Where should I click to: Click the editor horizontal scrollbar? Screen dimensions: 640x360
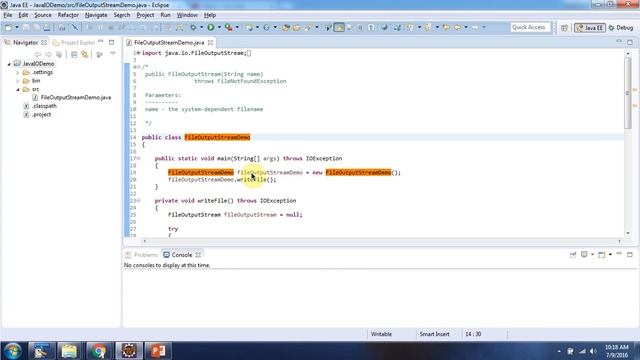(x=382, y=241)
